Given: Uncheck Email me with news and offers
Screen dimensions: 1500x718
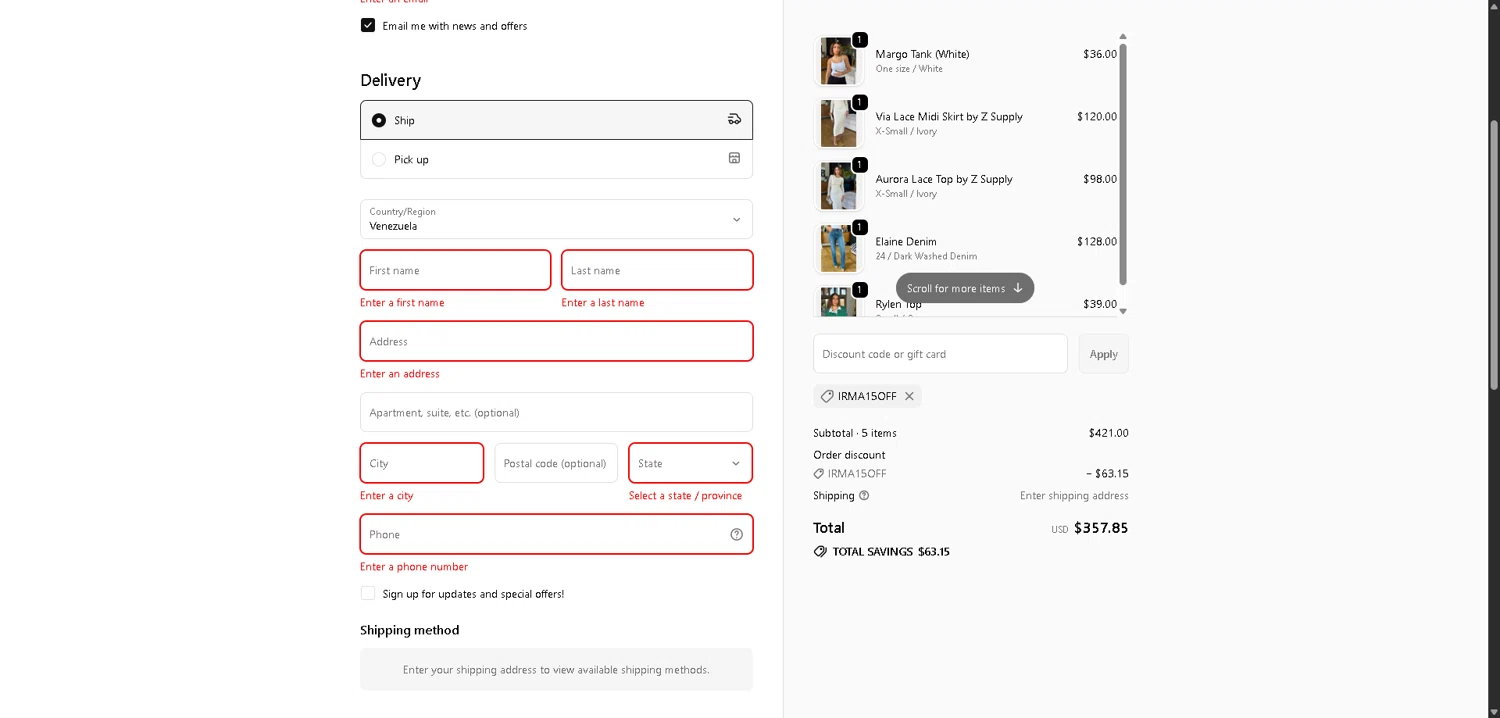Looking at the screenshot, I should coord(368,25).
